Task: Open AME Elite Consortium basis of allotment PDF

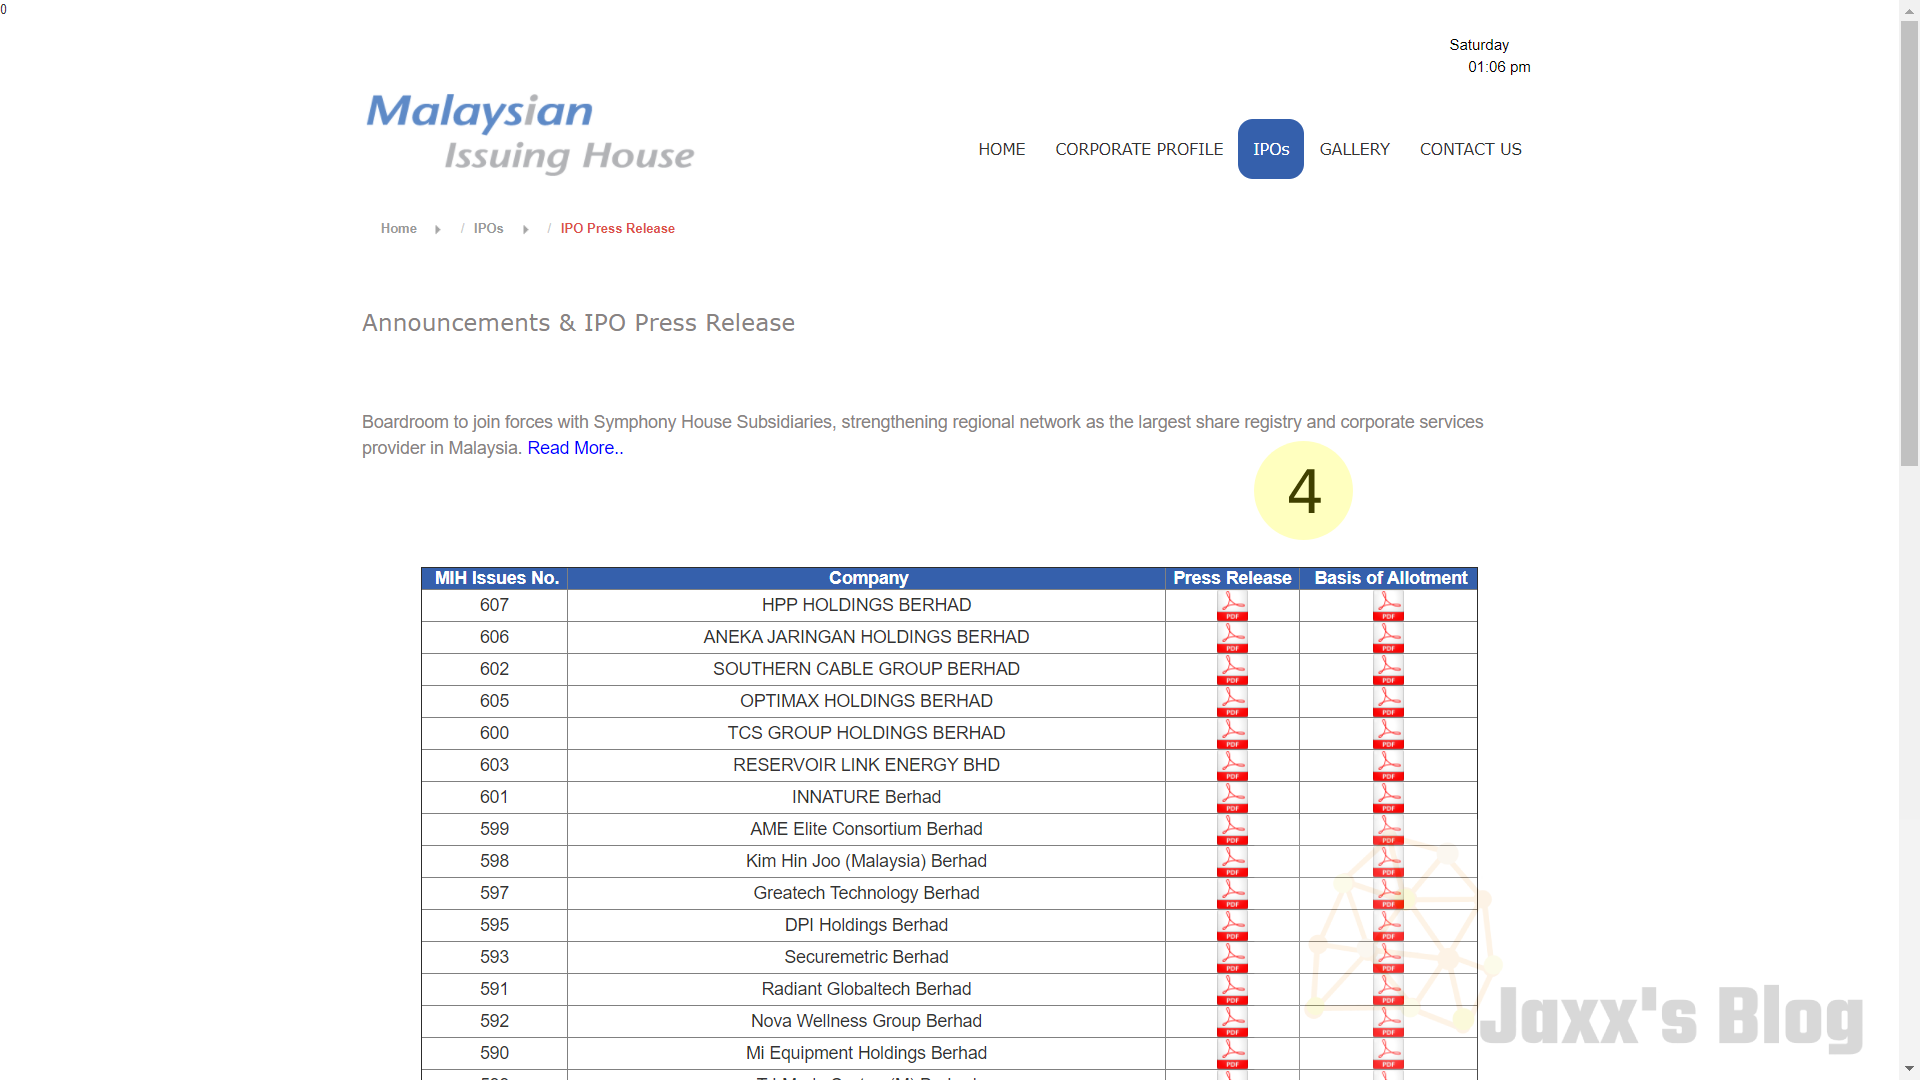Action: click(1390, 829)
